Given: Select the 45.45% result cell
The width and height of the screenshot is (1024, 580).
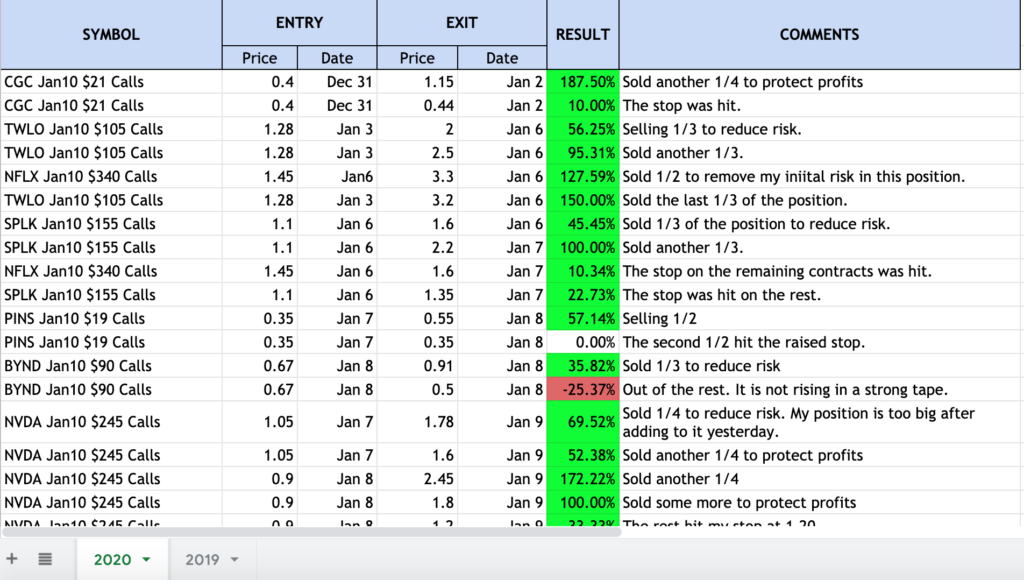Looking at the screenshot, I should pyautogui.click(x=583, y=223).
